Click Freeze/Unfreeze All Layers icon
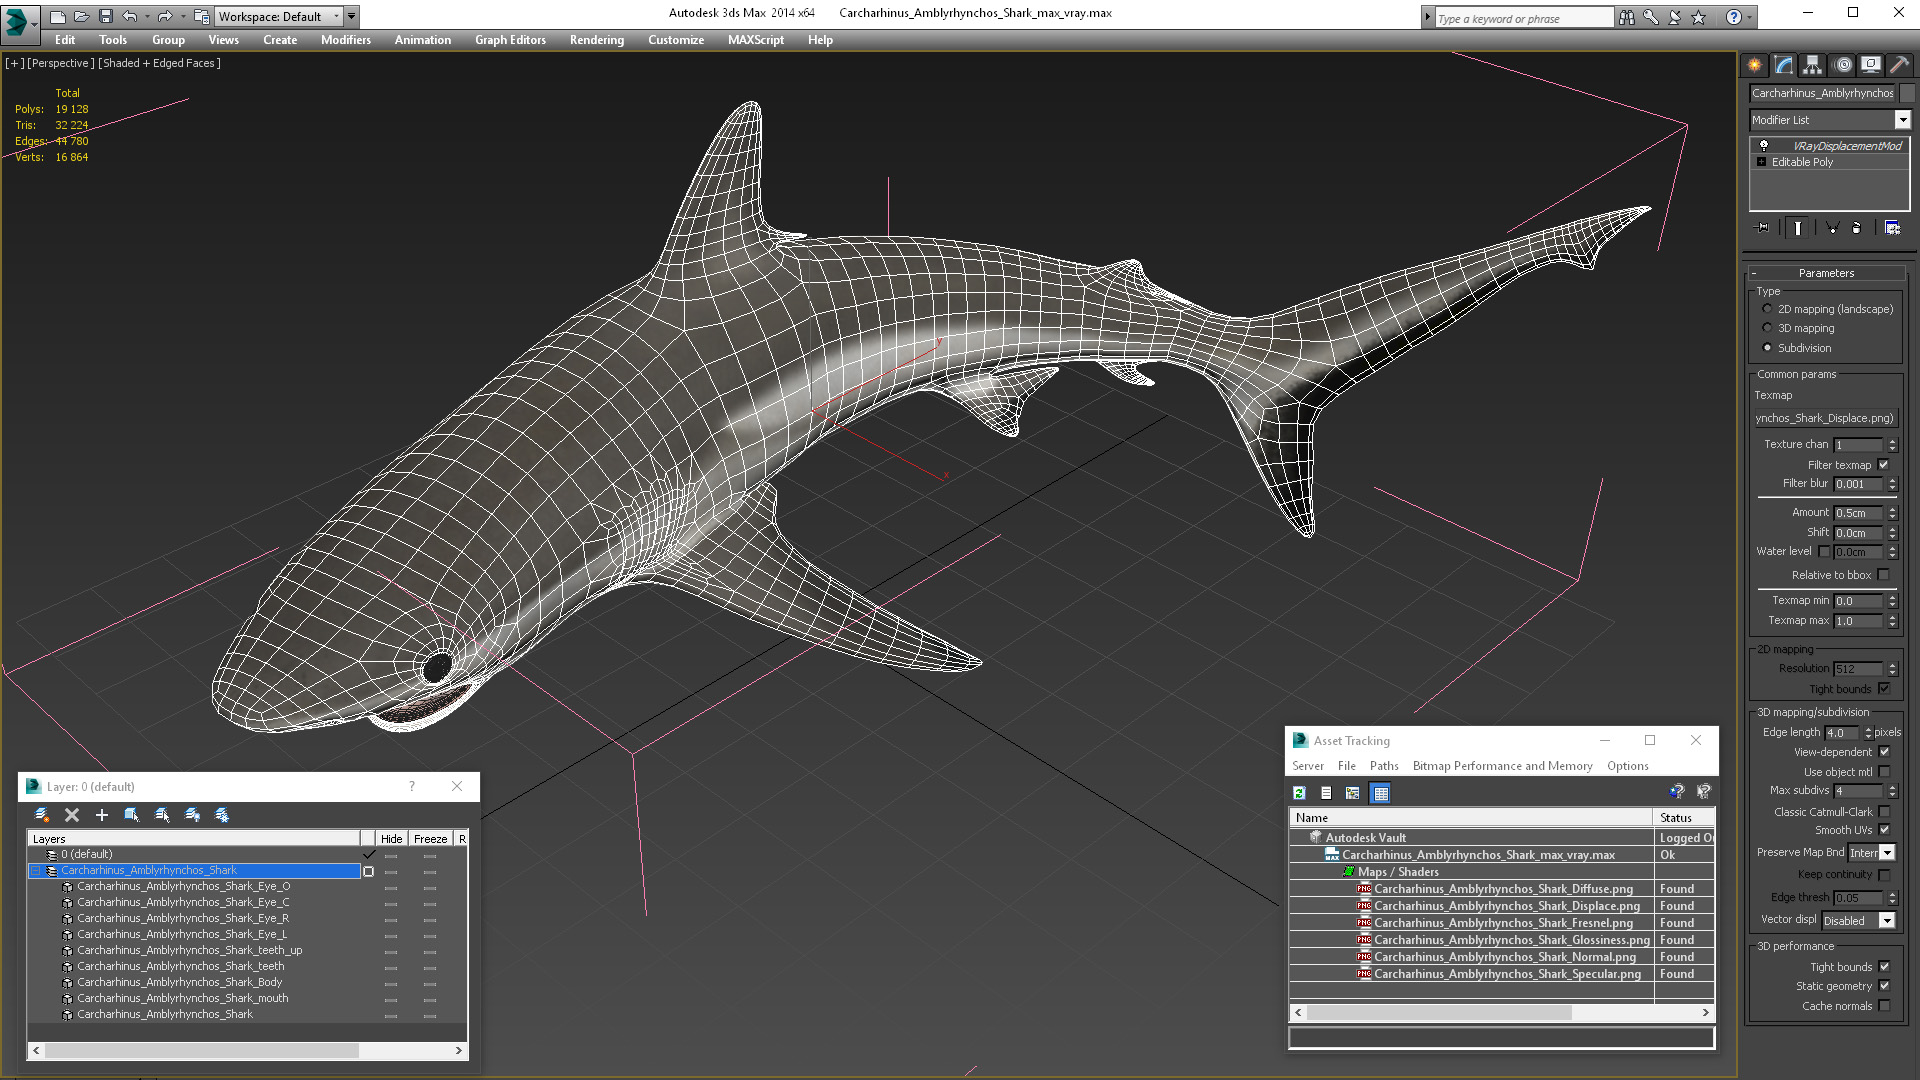The height and width of the screenshot is (1080, 1920). (222, 815)
